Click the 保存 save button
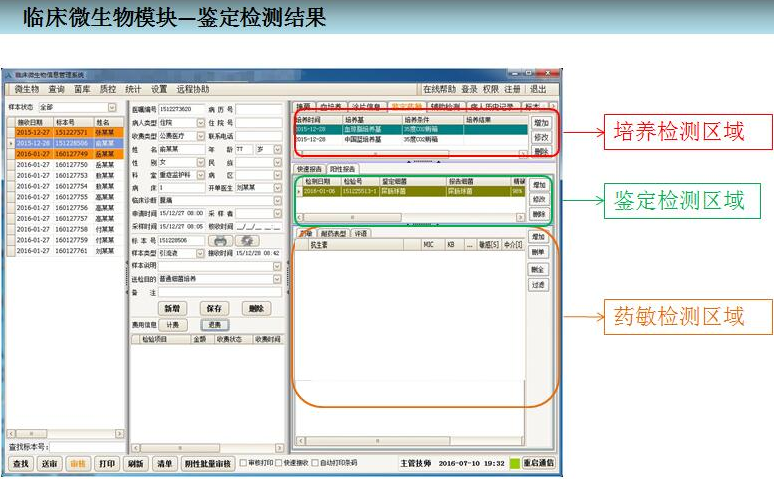 [213, 309]
